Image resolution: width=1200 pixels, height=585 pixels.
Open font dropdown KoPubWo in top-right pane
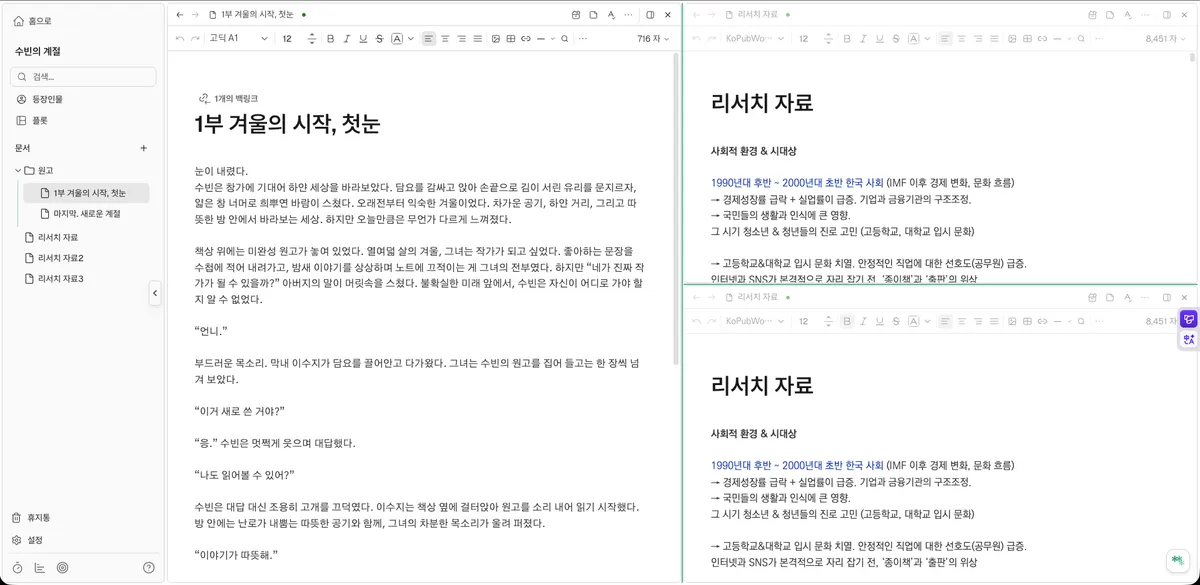(755, 39)
